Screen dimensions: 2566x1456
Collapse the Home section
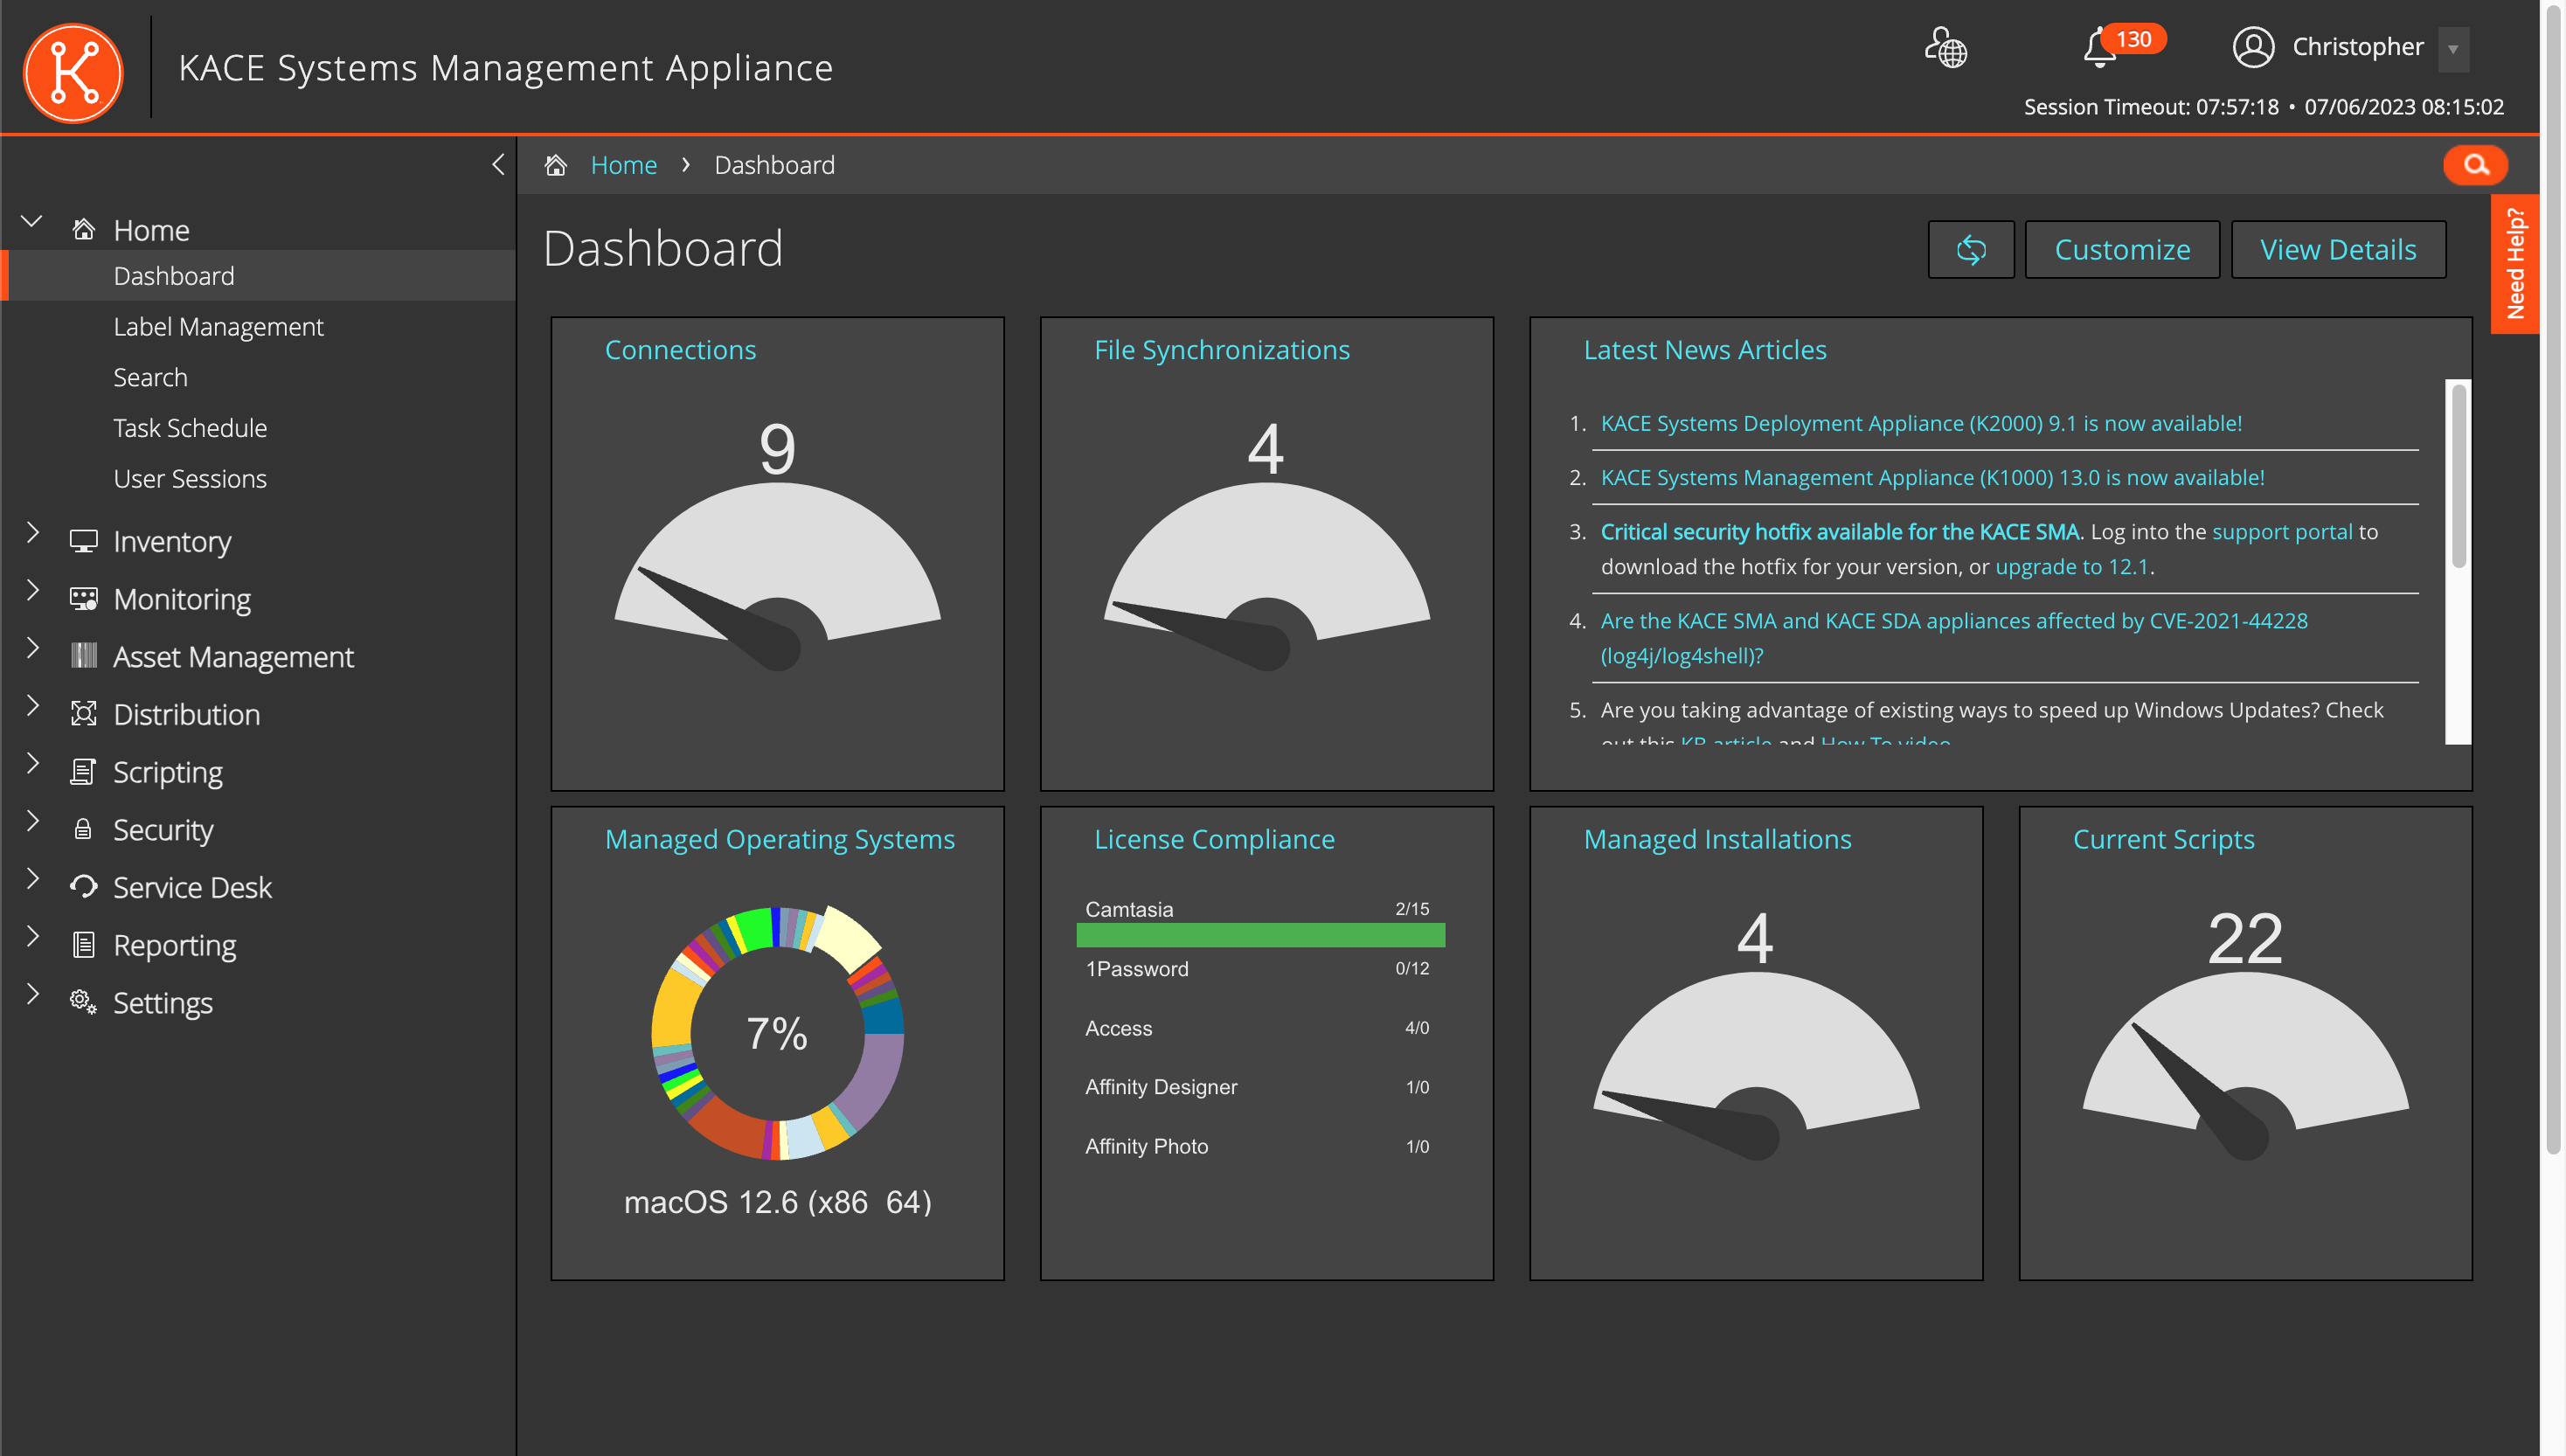pyautogui.click(x=33, y=222)
